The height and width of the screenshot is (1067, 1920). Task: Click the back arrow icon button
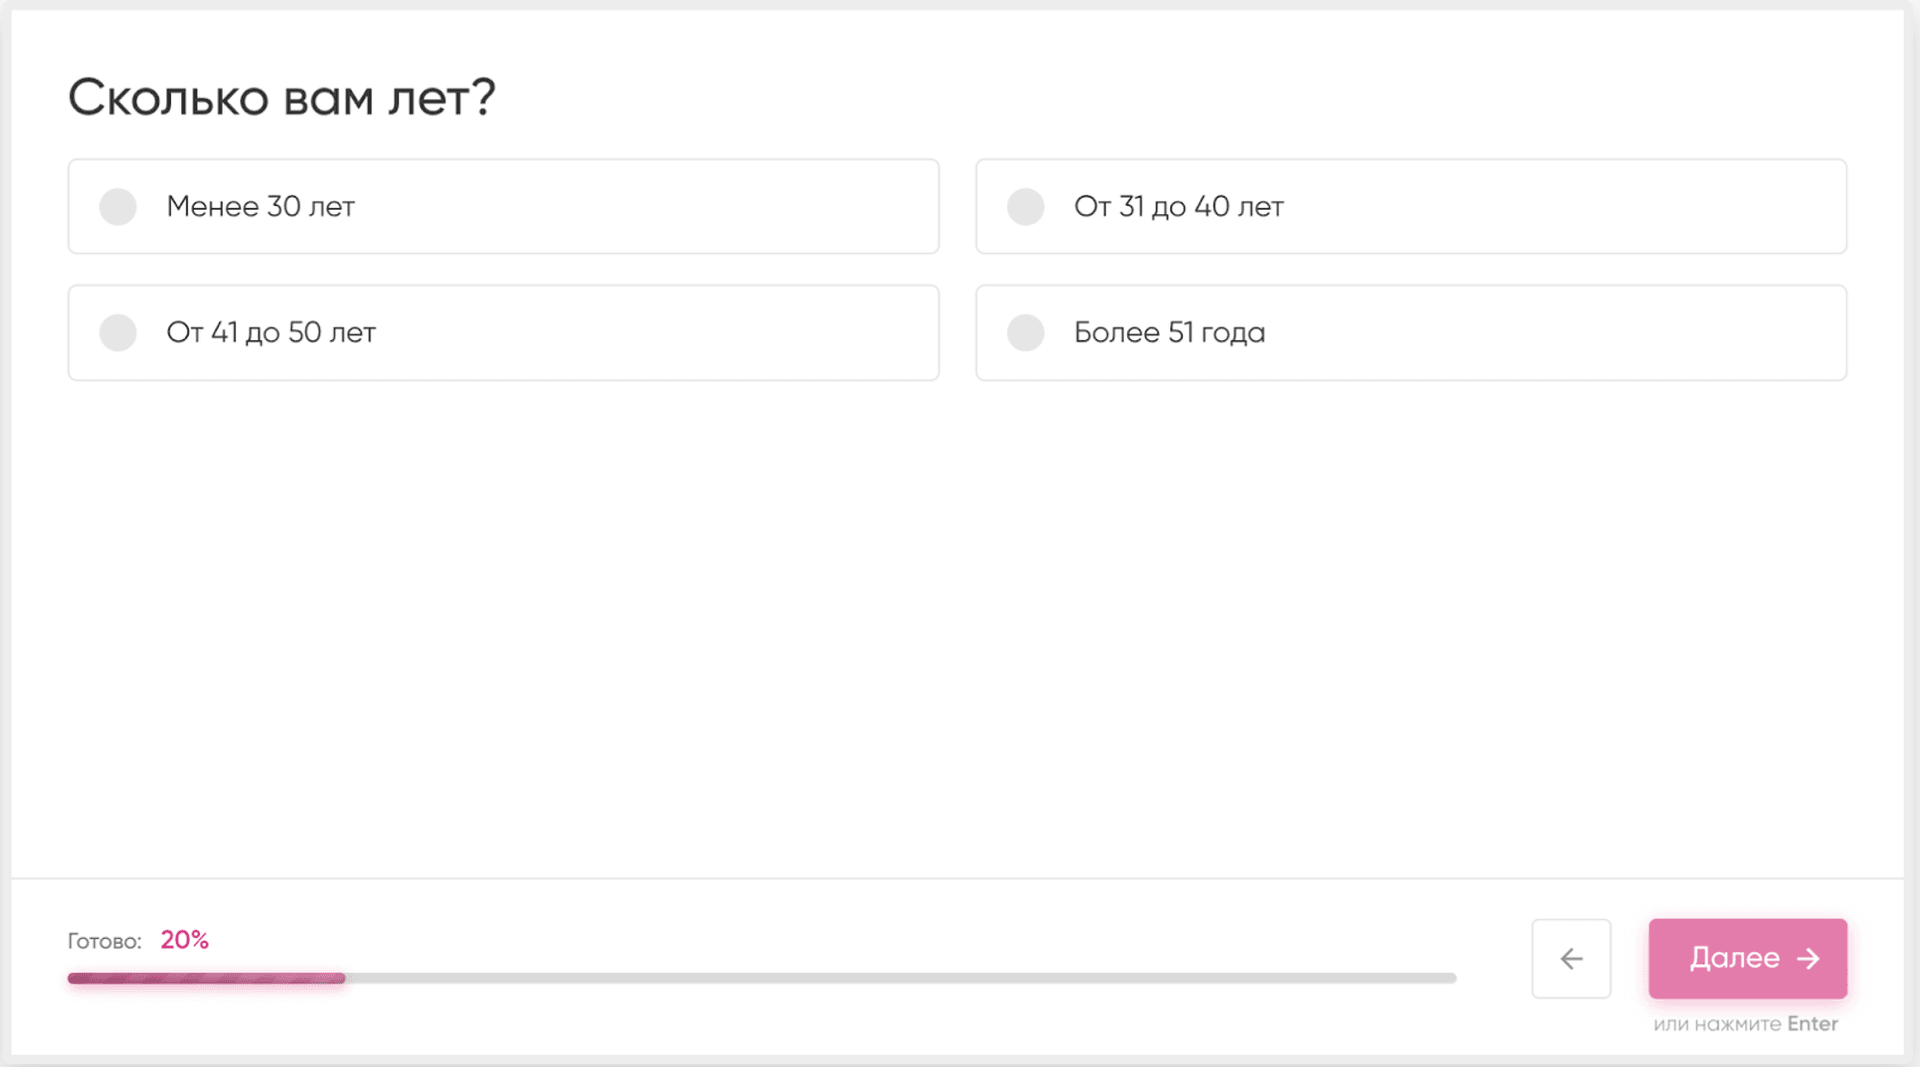1571,959
